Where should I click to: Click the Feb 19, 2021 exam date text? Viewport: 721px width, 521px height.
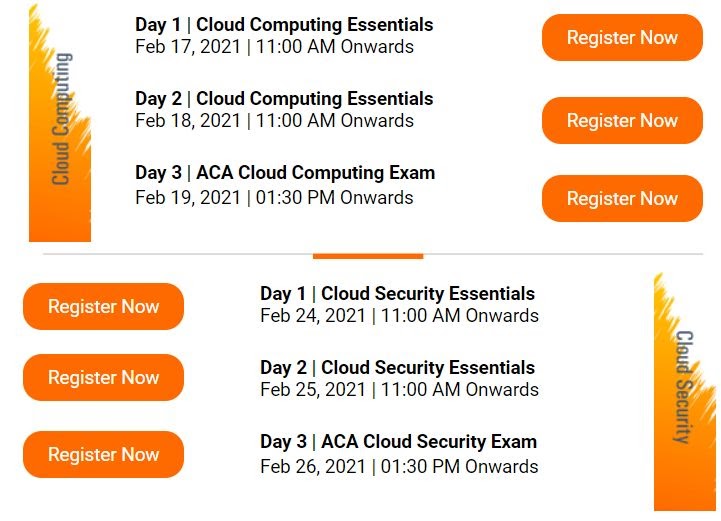pos(188,198)
